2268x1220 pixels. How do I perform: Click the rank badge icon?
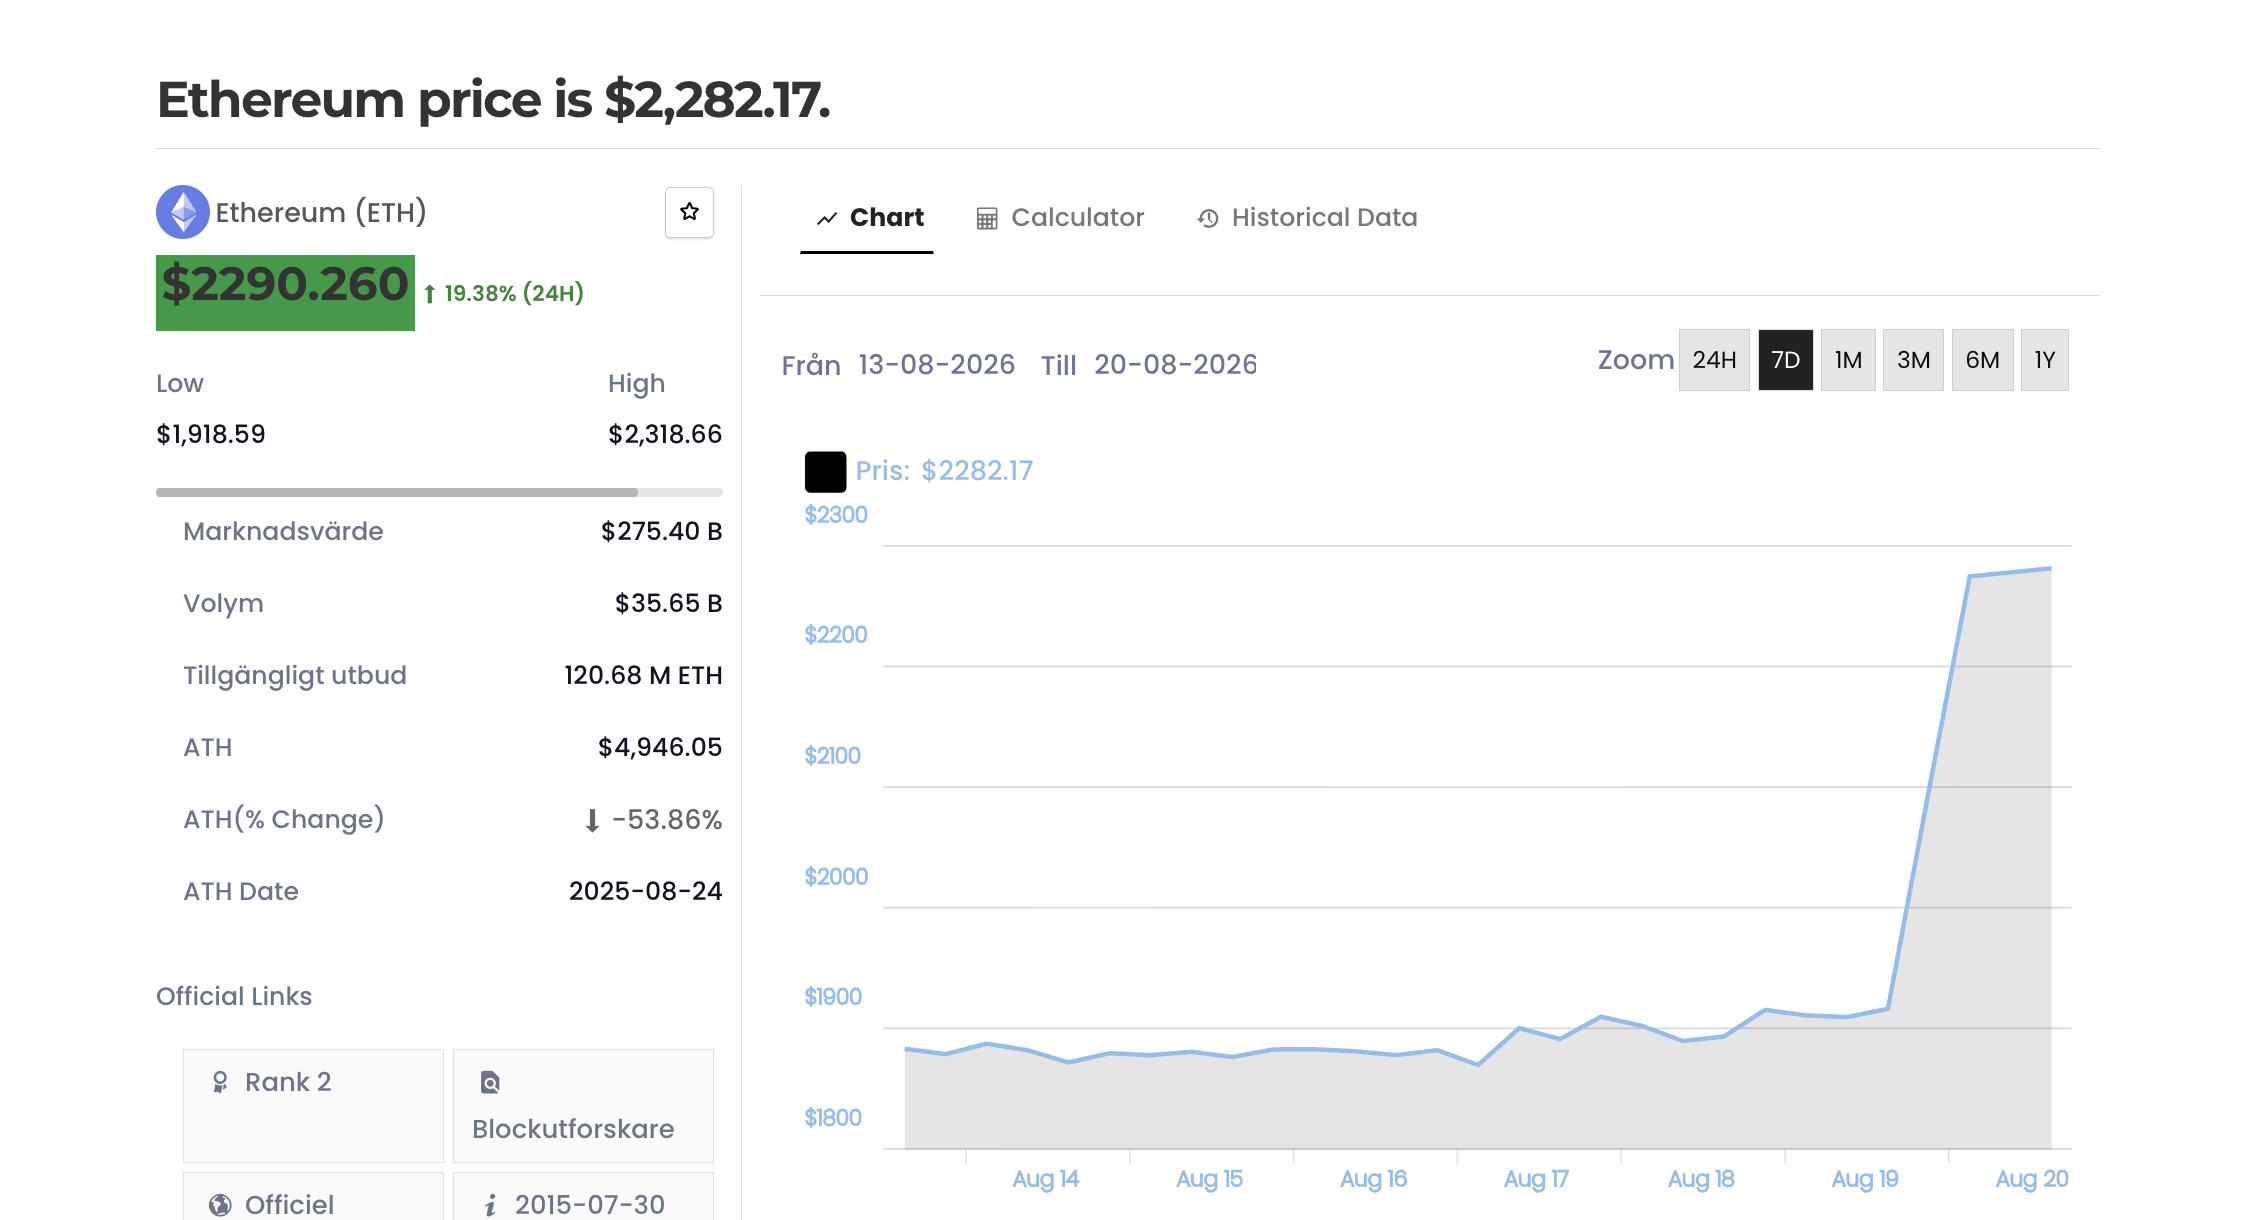coord(220,1082)
